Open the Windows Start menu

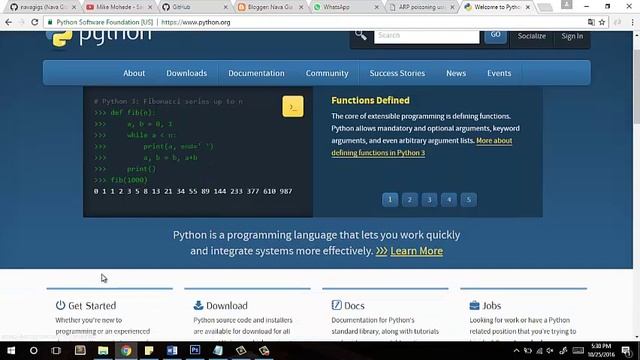(11, 350)
